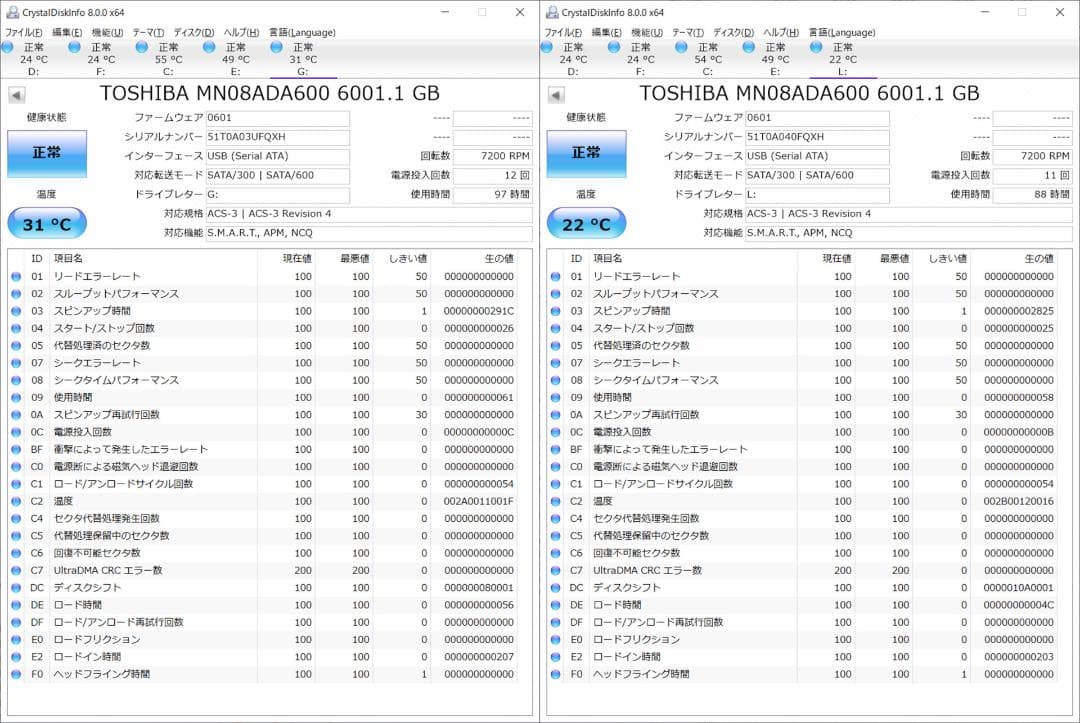The height and width of the screenshot is (723, 1080).
Task: Click previous disk arrow in right window
Action: [x=557, y=95]
